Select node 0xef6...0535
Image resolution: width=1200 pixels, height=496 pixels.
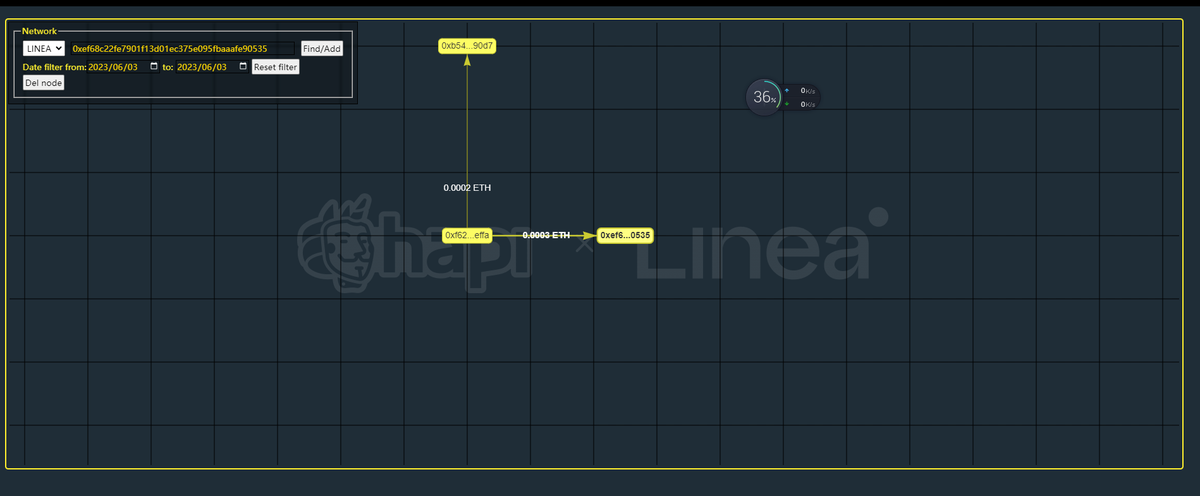click(x=625, y=235)
